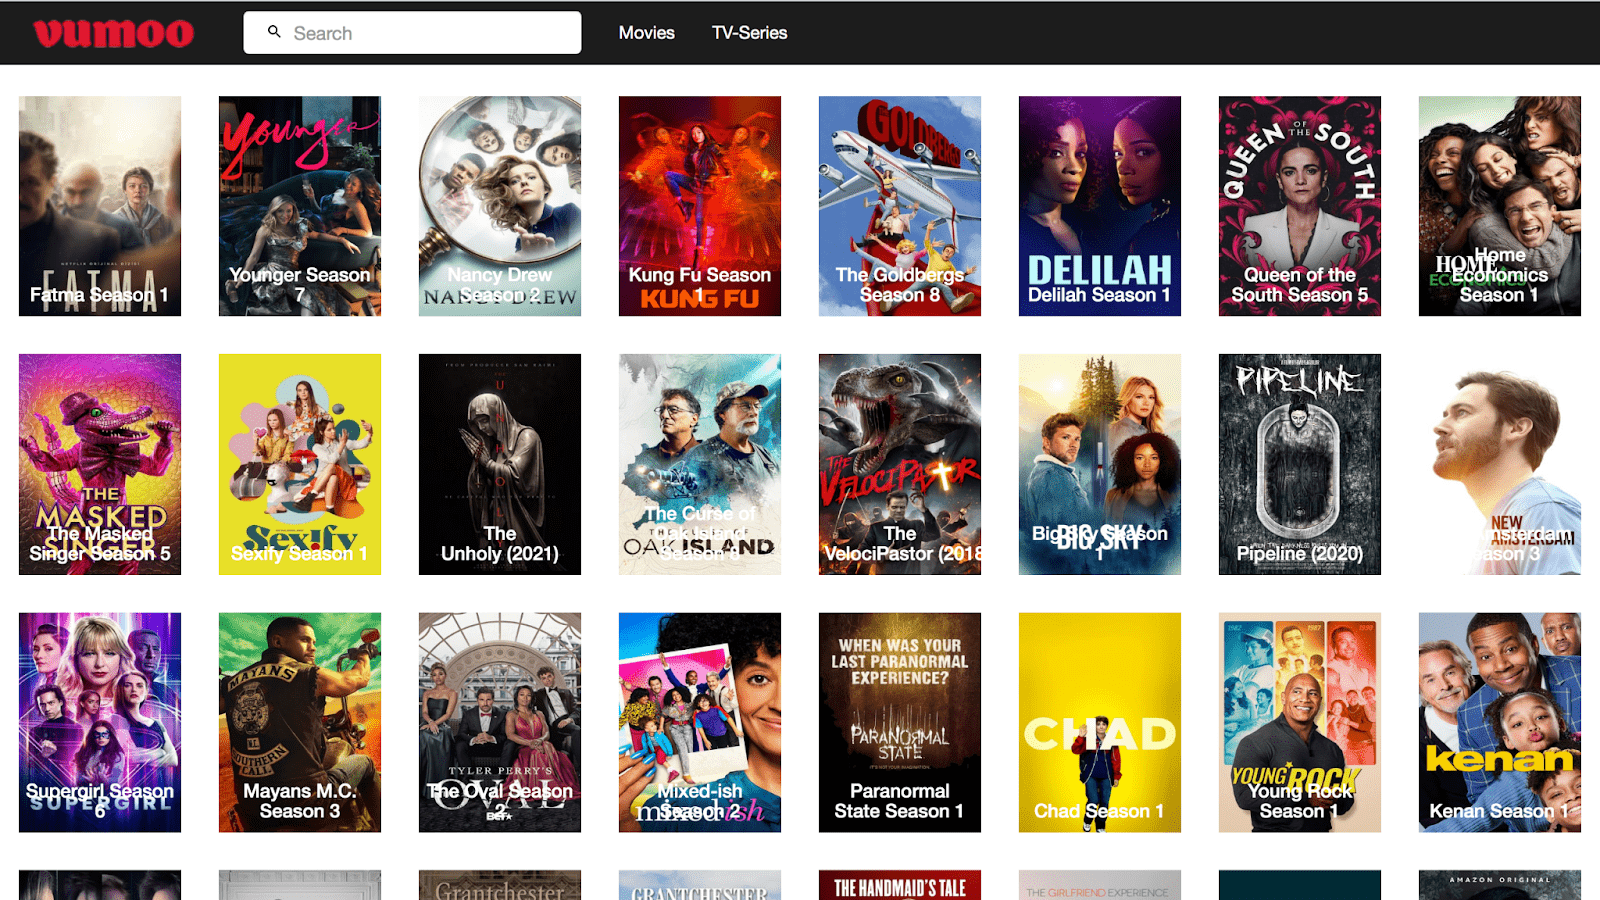
Task: Focus the Search input field
Action: [x=412, y=33]
